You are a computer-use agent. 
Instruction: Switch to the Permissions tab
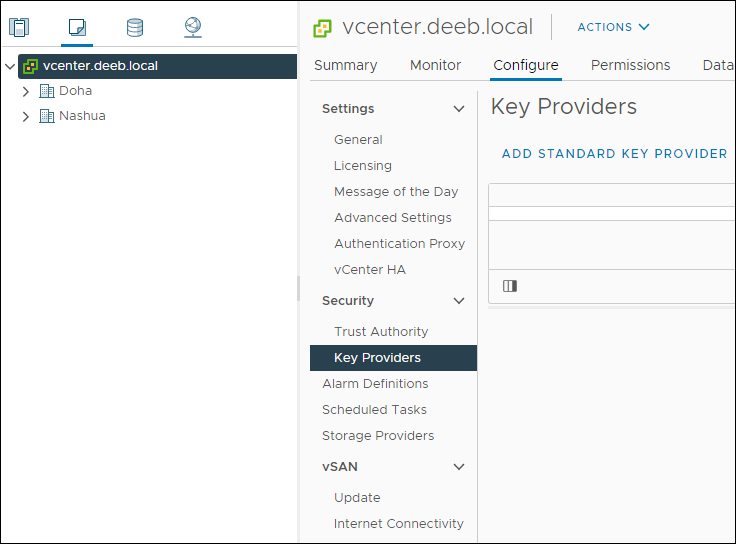tap(630, 65)
